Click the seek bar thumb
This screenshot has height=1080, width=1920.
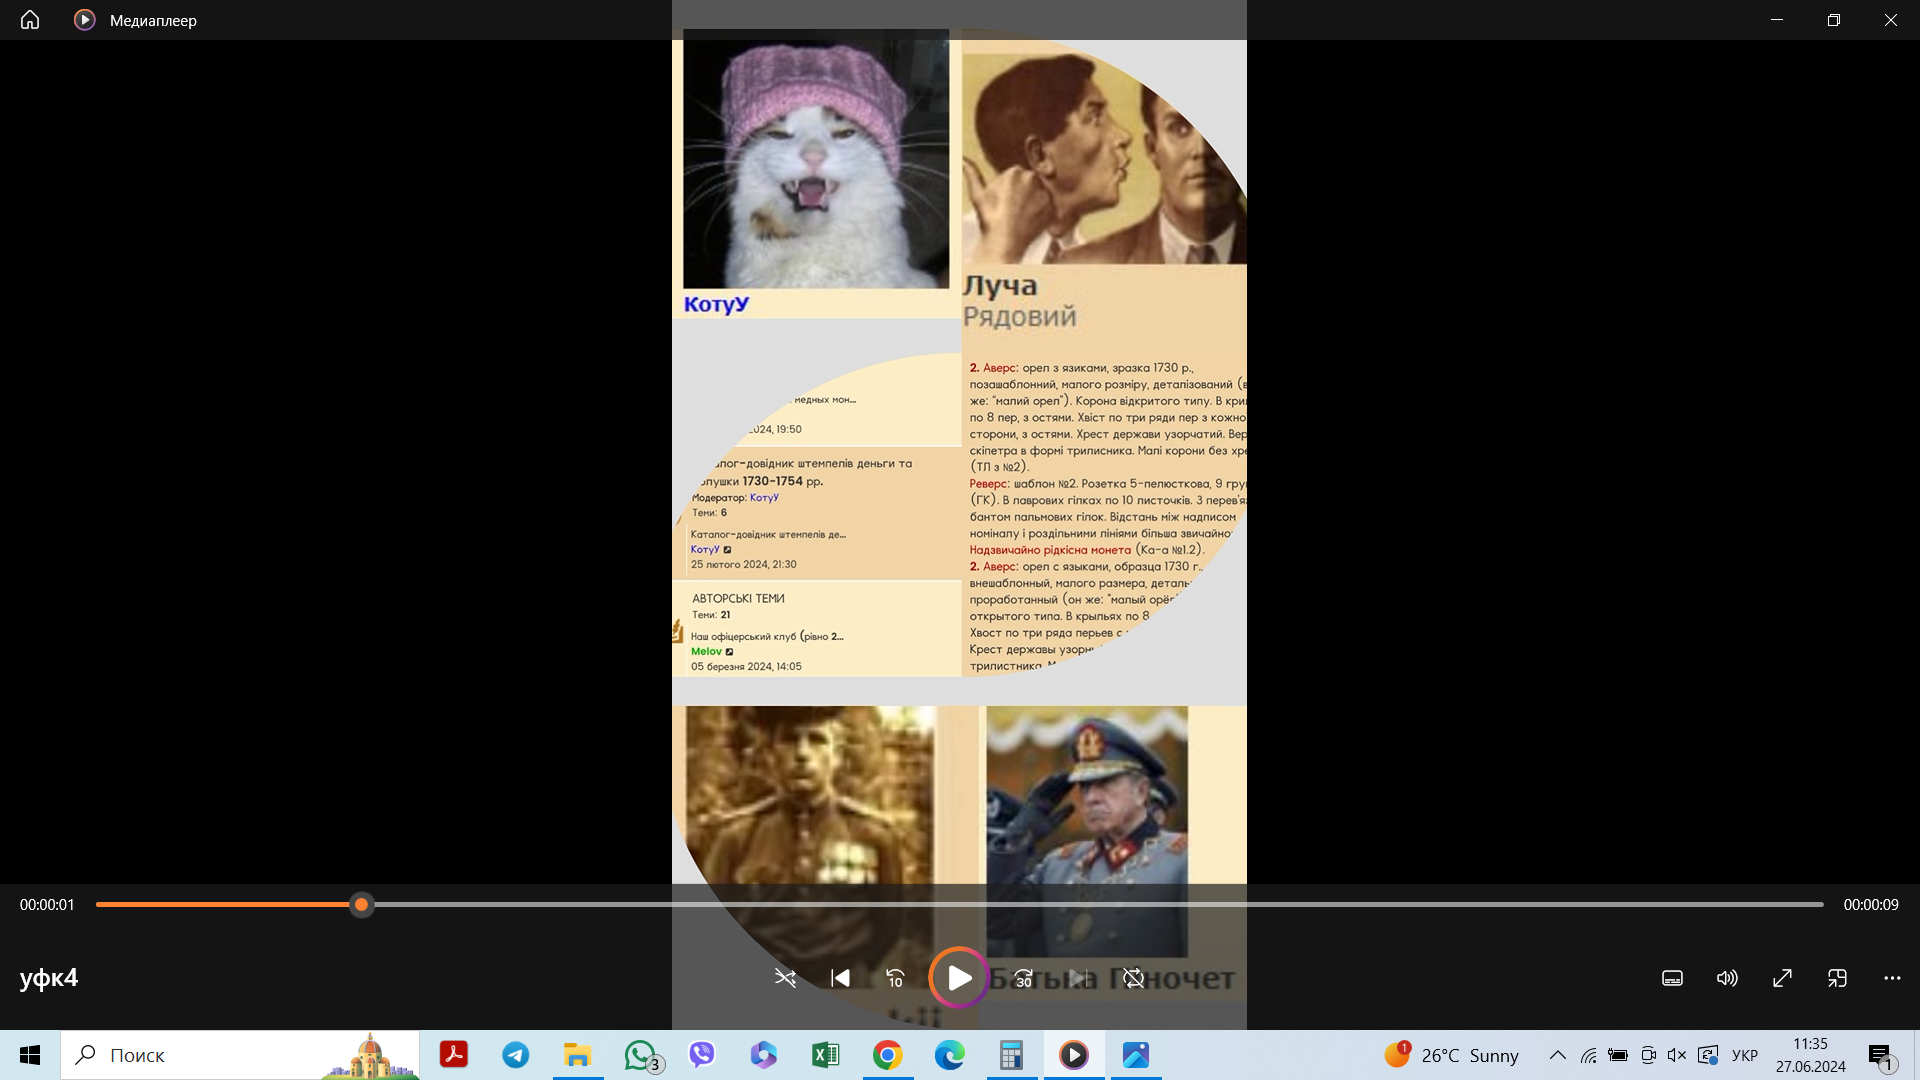tap(362, 905)
